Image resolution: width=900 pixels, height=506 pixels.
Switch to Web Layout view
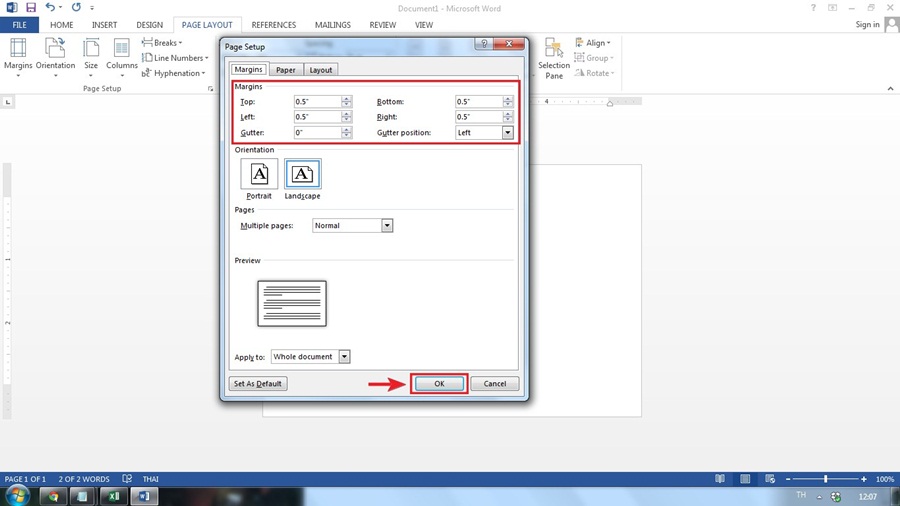point(770,478)
